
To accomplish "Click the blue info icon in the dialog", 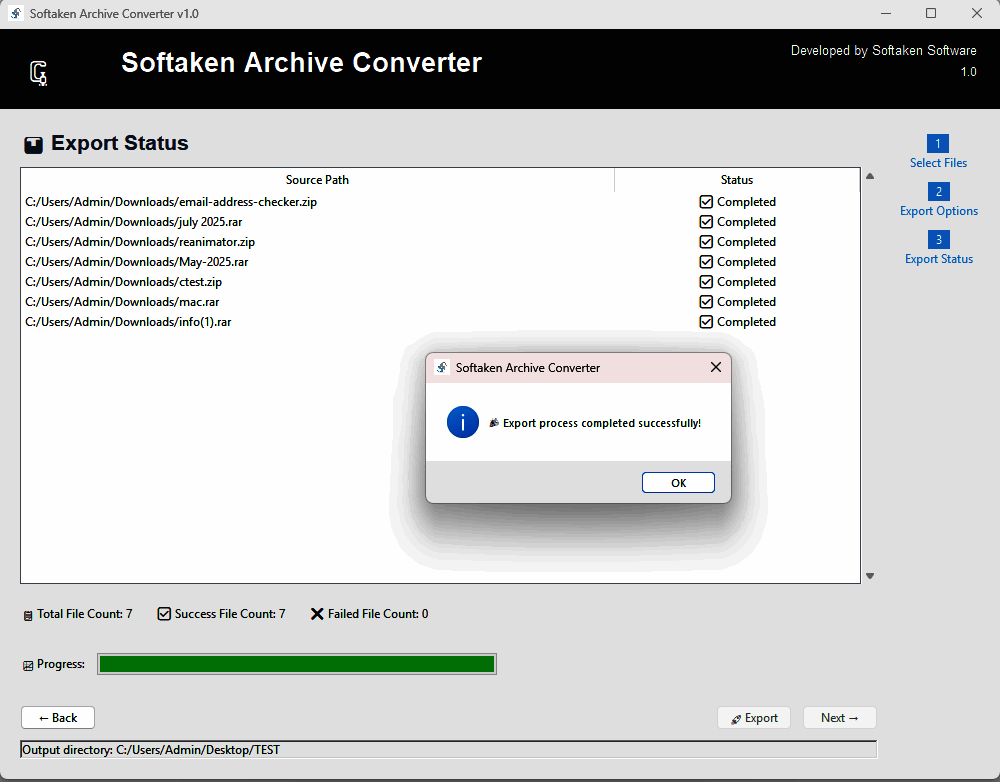I will tap(462, 421).
